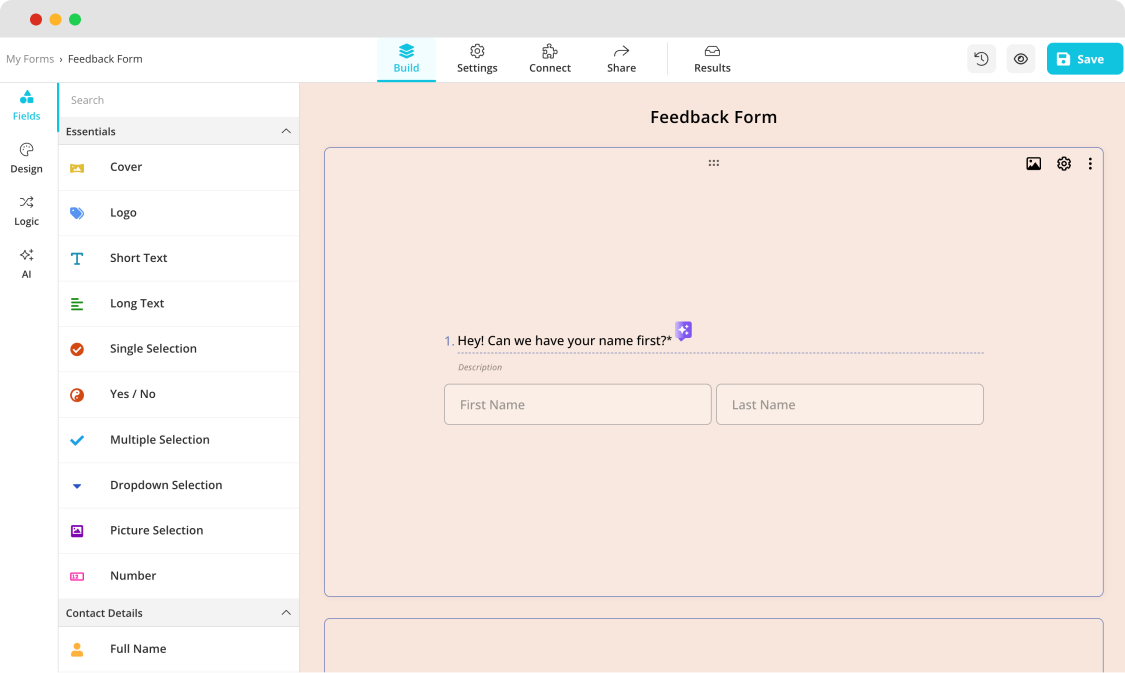
Task: Click the AI sparkle beside the name question
Action: [x=683, y=330]
